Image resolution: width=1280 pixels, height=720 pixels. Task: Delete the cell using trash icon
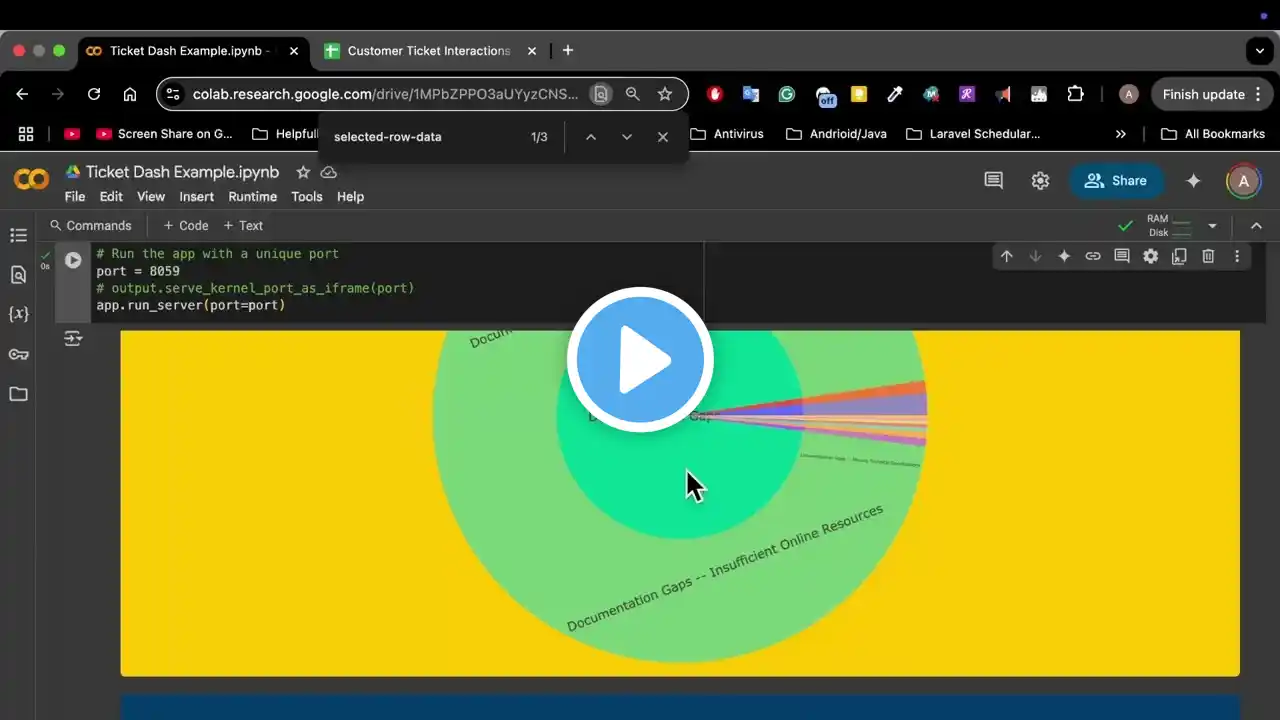(x=1208, y=256)
